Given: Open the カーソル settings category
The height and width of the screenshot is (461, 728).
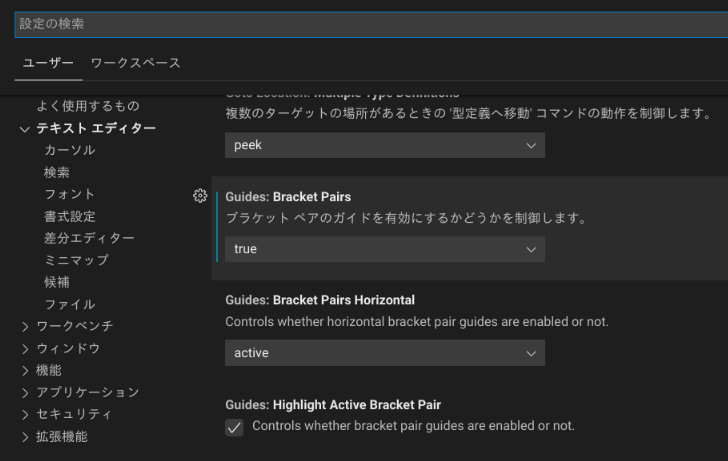Looking at the screenshot, I should (x=69, y=150).
